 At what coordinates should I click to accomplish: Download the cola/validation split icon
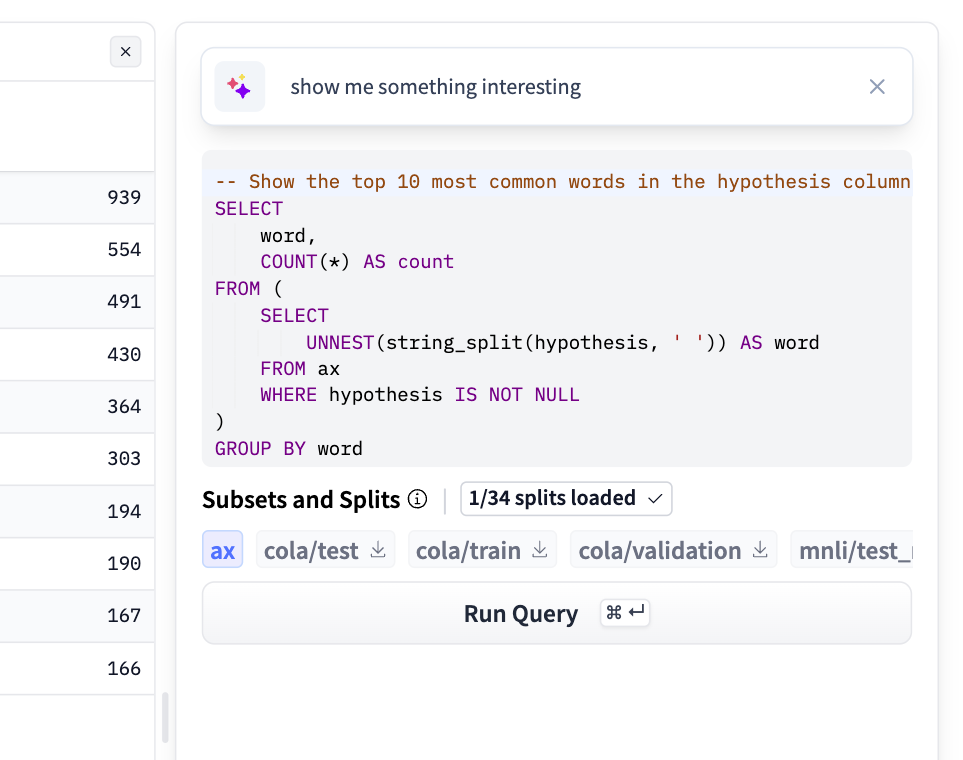(760, 550)
